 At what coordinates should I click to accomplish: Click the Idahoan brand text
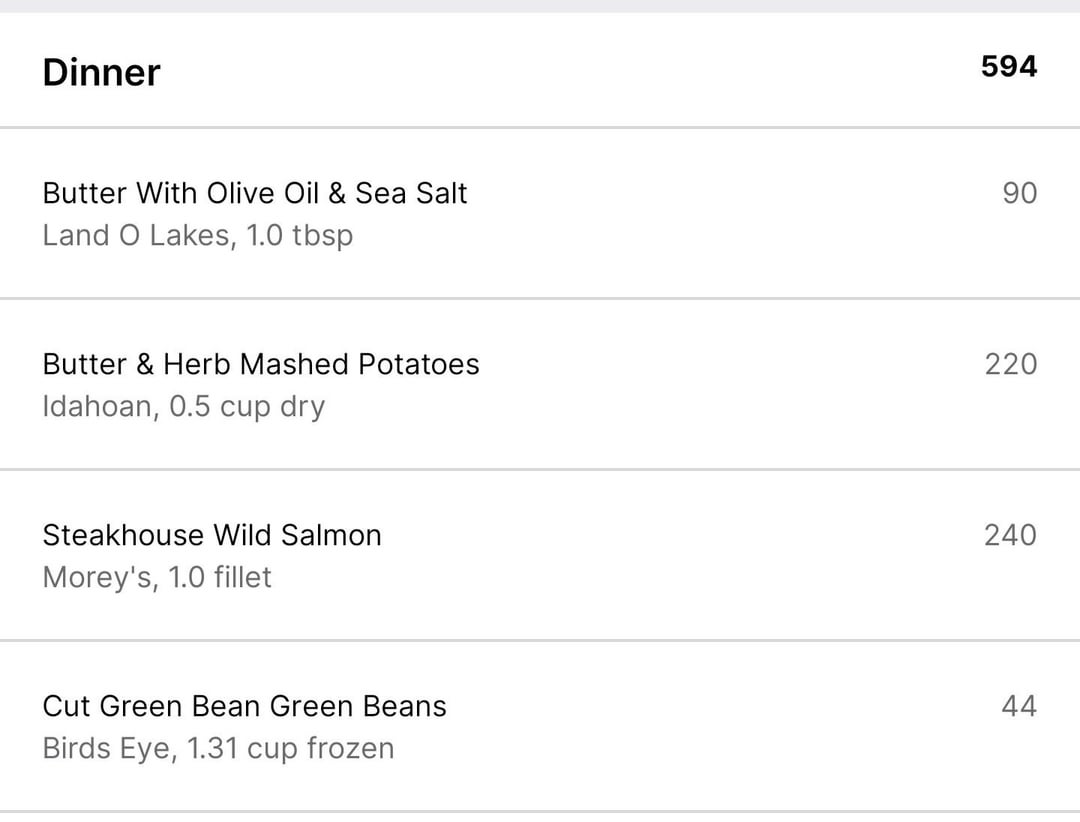pyautogui.click(x=97, y=407)
